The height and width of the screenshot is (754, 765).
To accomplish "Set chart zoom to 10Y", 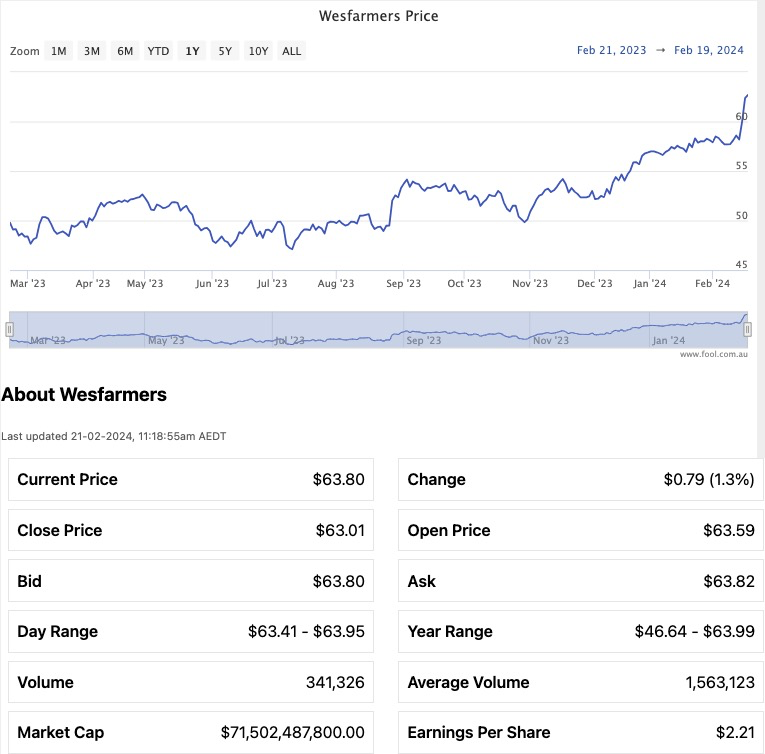I will pyautogui.click(x=259, y=51).
